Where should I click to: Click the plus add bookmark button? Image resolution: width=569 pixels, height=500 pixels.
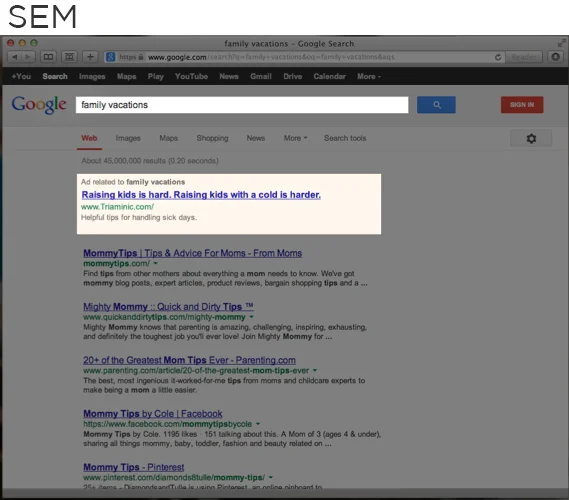(90, 57)
